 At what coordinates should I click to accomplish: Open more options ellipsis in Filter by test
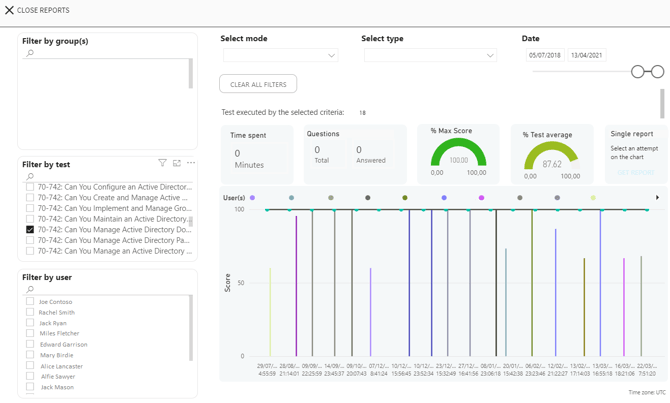(191, 163)
